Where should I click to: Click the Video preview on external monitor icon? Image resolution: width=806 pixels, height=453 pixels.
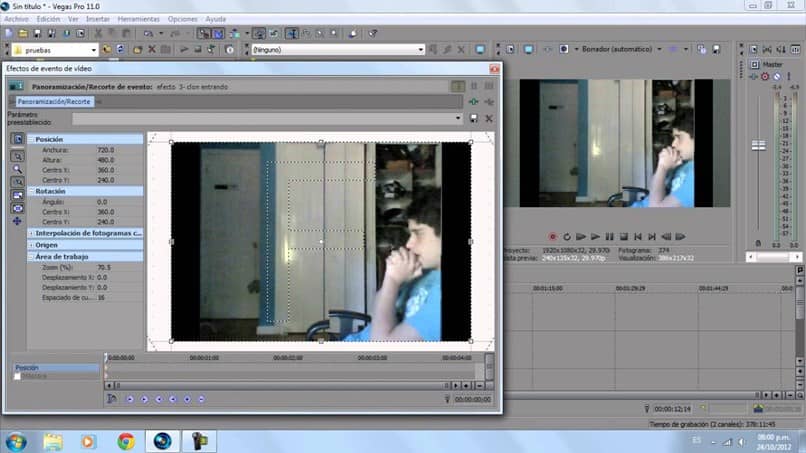528,49
